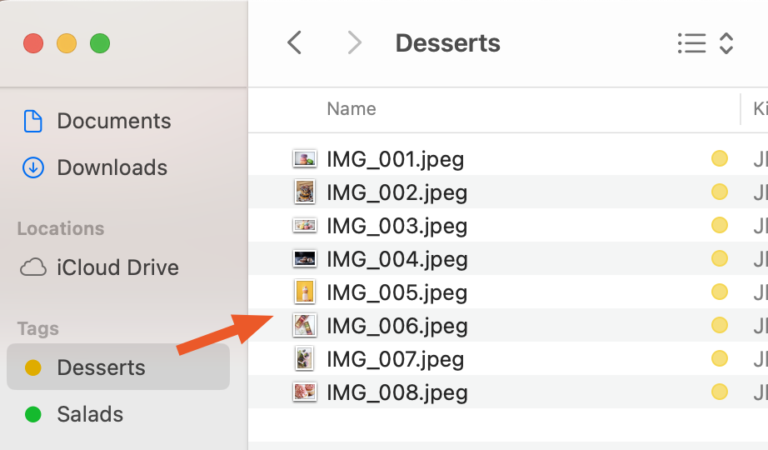Click the yellow tag dot of IMG_001.jpeg

coord(719,159)
